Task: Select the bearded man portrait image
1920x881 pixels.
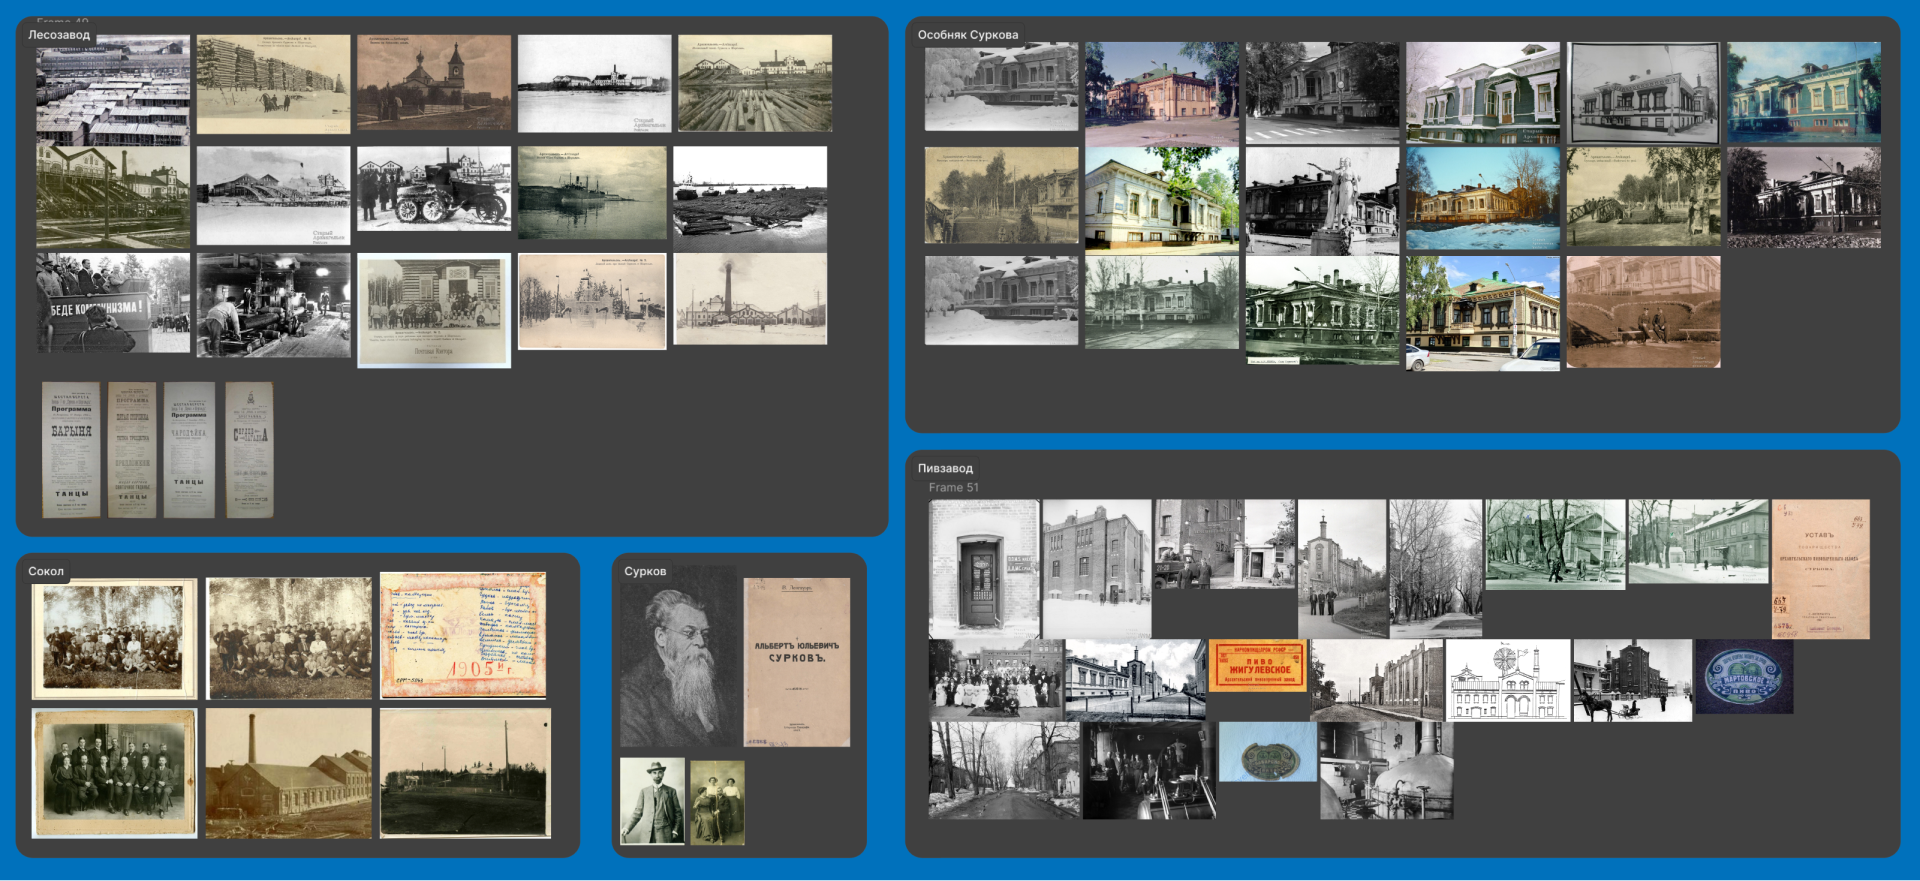Action: pos(677,658)
